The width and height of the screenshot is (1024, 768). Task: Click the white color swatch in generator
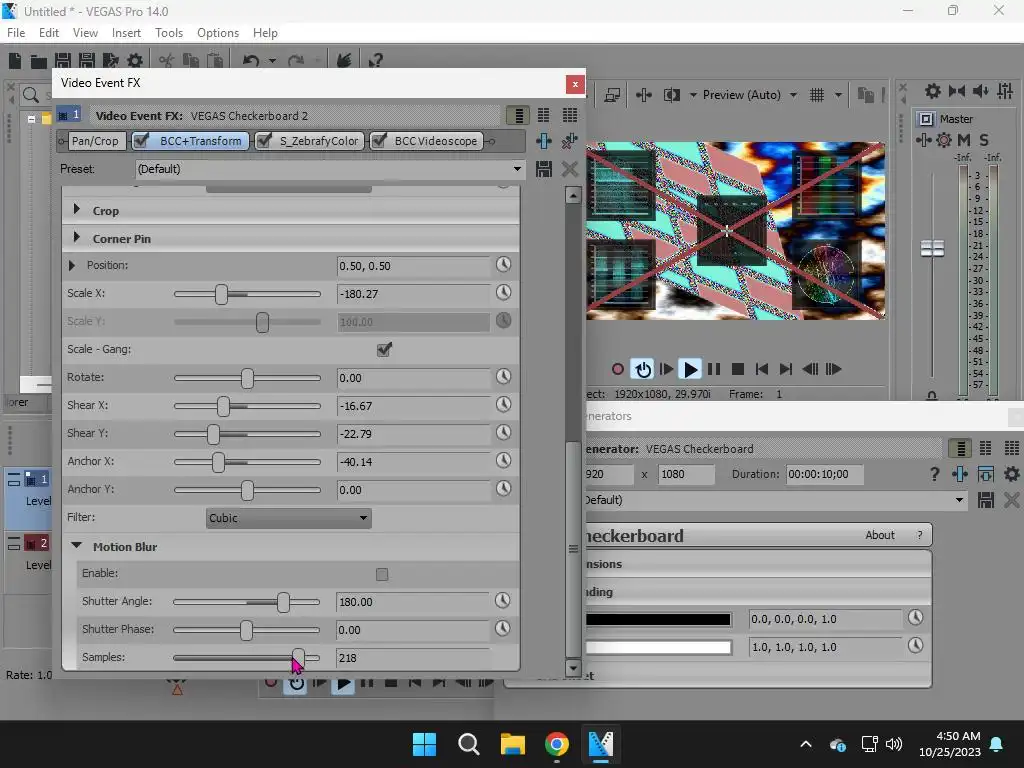click(x=658, y=647)
